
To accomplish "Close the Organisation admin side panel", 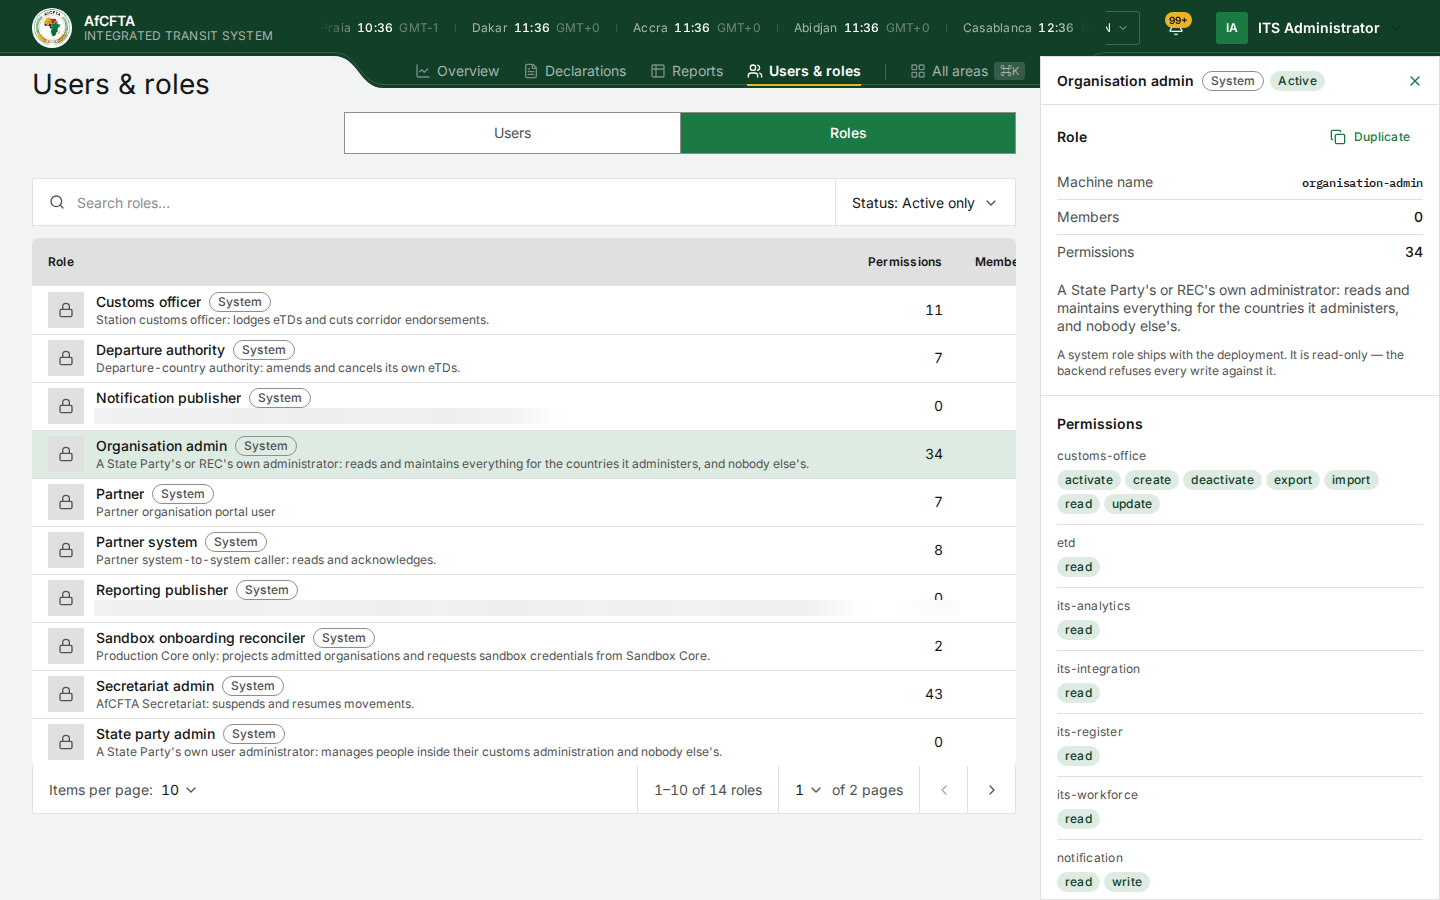I will click(1415, 81).
